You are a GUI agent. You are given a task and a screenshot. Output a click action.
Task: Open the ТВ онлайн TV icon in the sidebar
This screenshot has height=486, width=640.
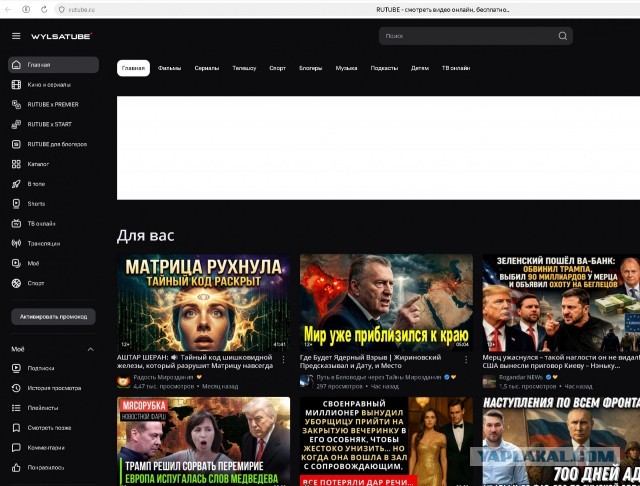[16, 224]
